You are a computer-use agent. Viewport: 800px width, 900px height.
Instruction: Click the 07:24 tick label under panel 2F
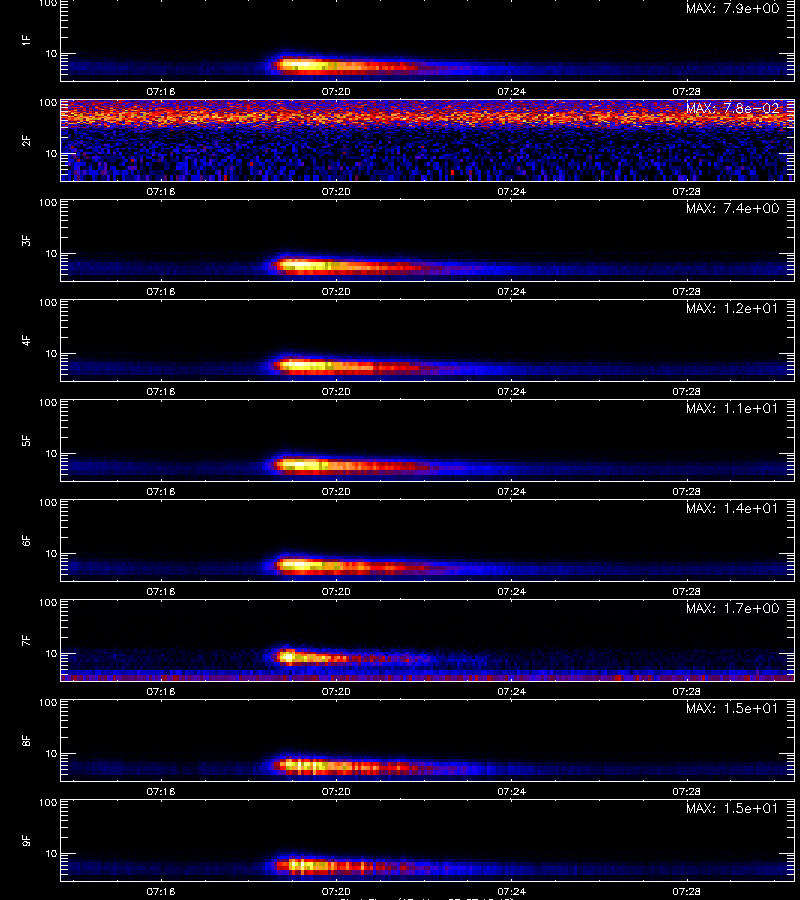[511, 191]
